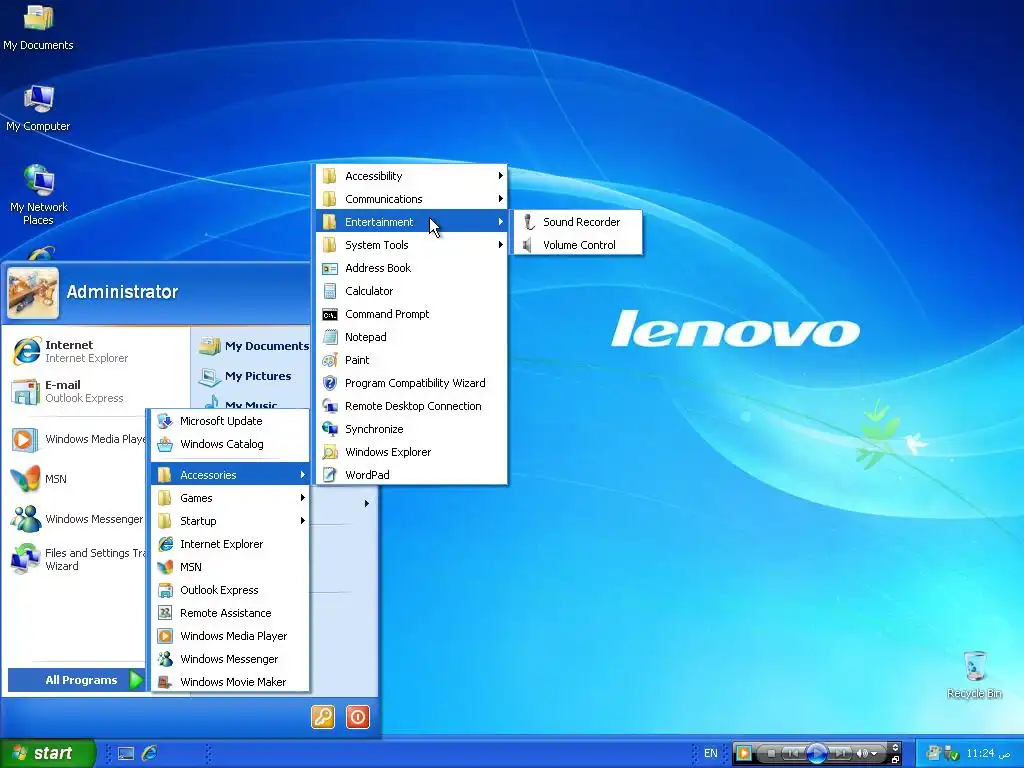Open Files and Settings Transfer Wizard
The image size is (1024, 768).
(x=77, y=559)
